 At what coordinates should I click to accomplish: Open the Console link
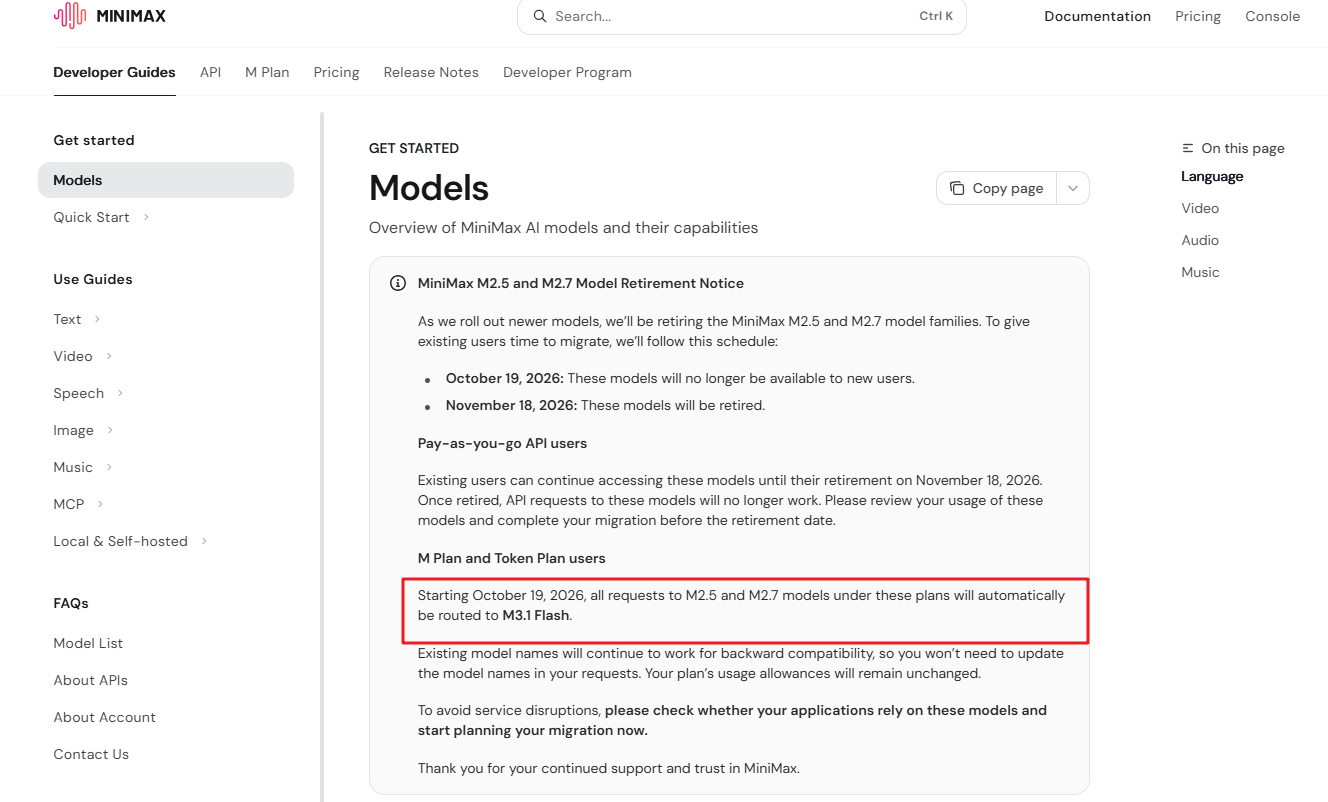[1272, 16]
